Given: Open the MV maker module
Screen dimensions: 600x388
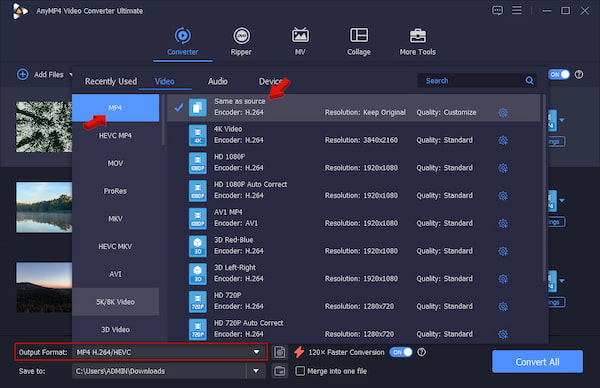Looking at the screenshot, I should tap(300, 42).
